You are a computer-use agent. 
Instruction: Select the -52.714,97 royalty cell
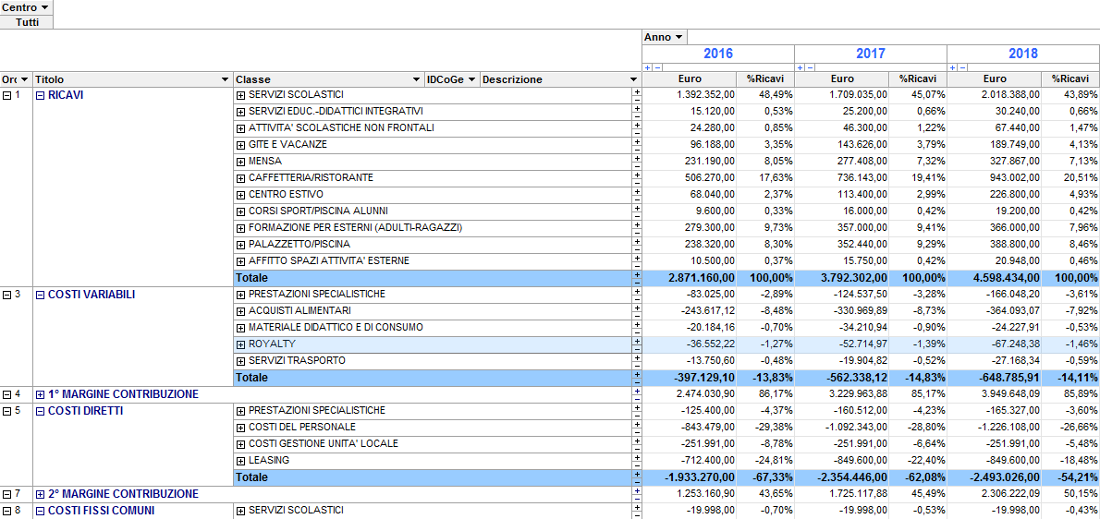pos(842,344)
